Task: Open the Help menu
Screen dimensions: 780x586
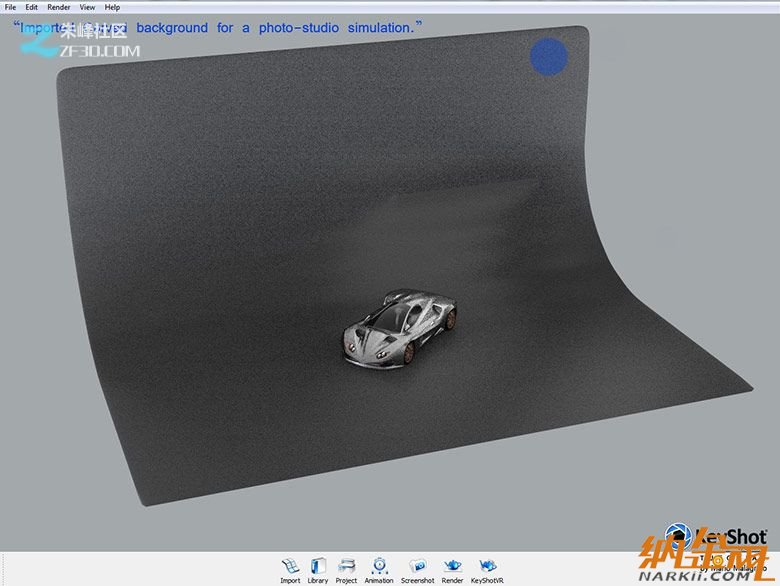Action: (112, 7)
